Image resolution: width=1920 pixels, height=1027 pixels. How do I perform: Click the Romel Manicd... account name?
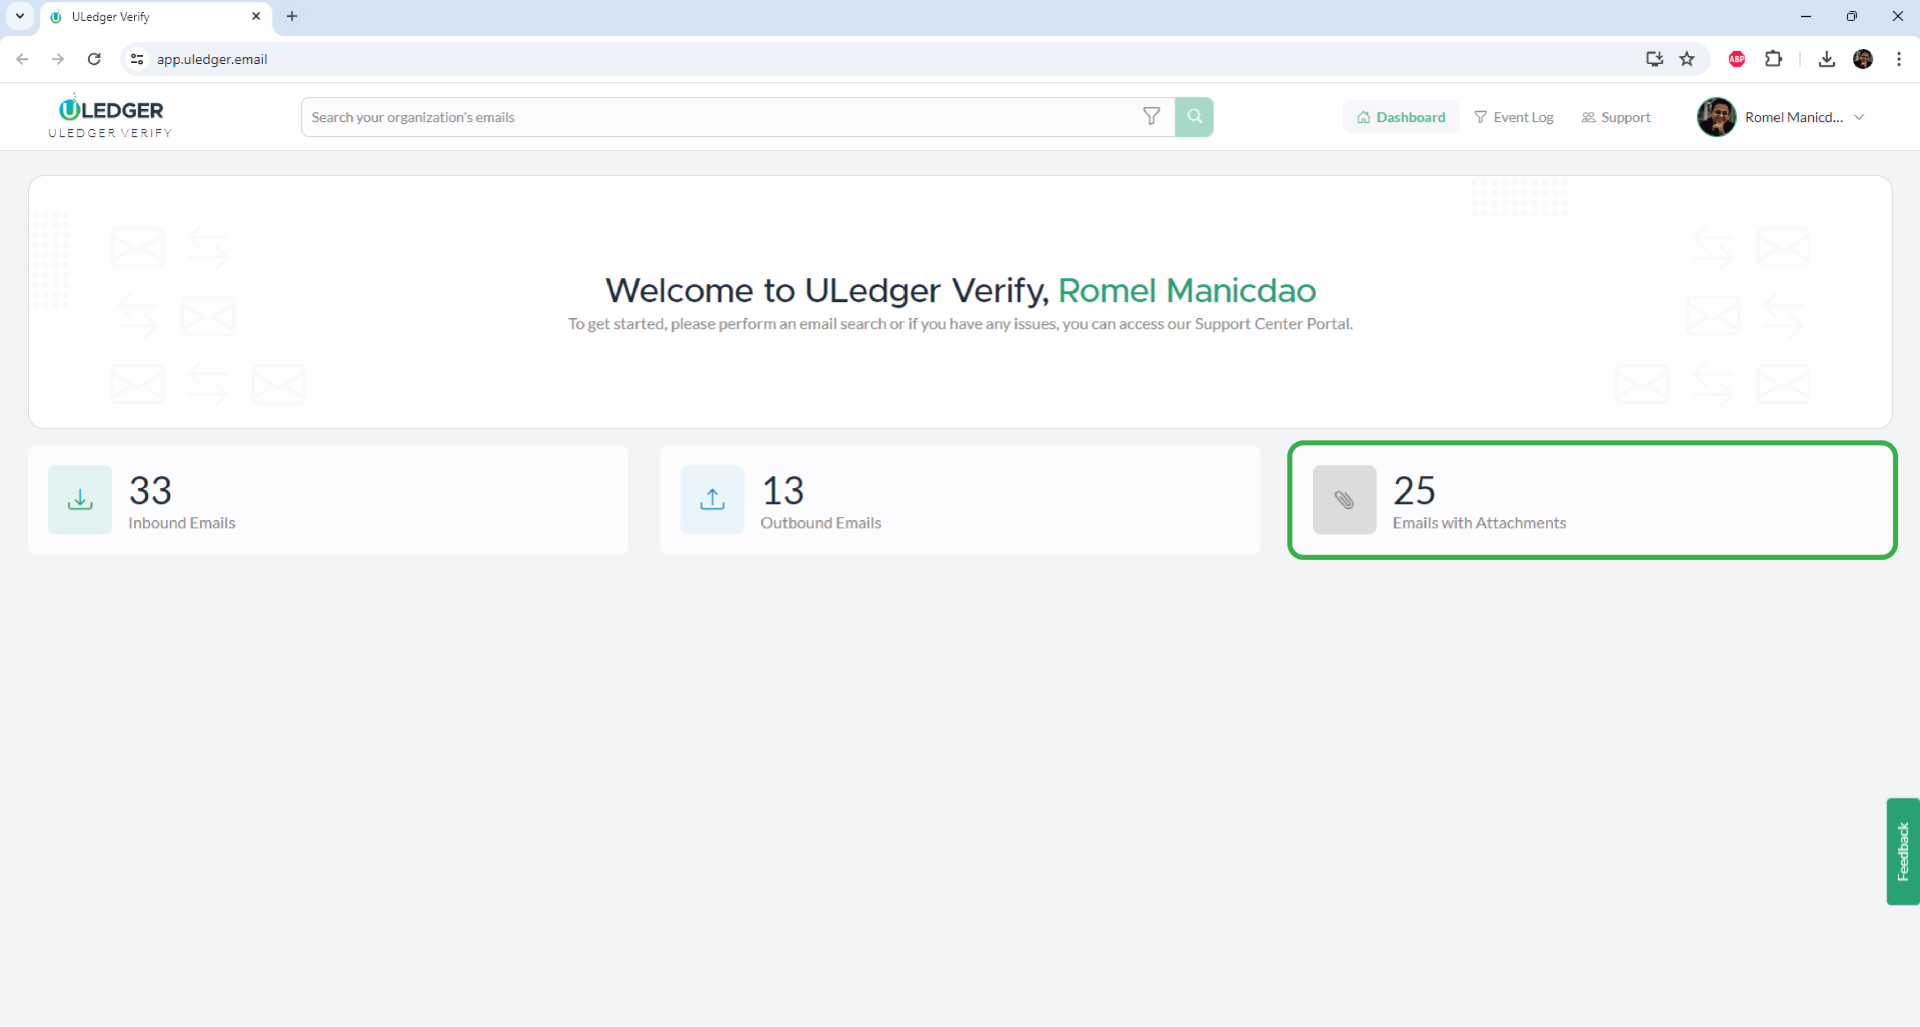pos(1794,117)
